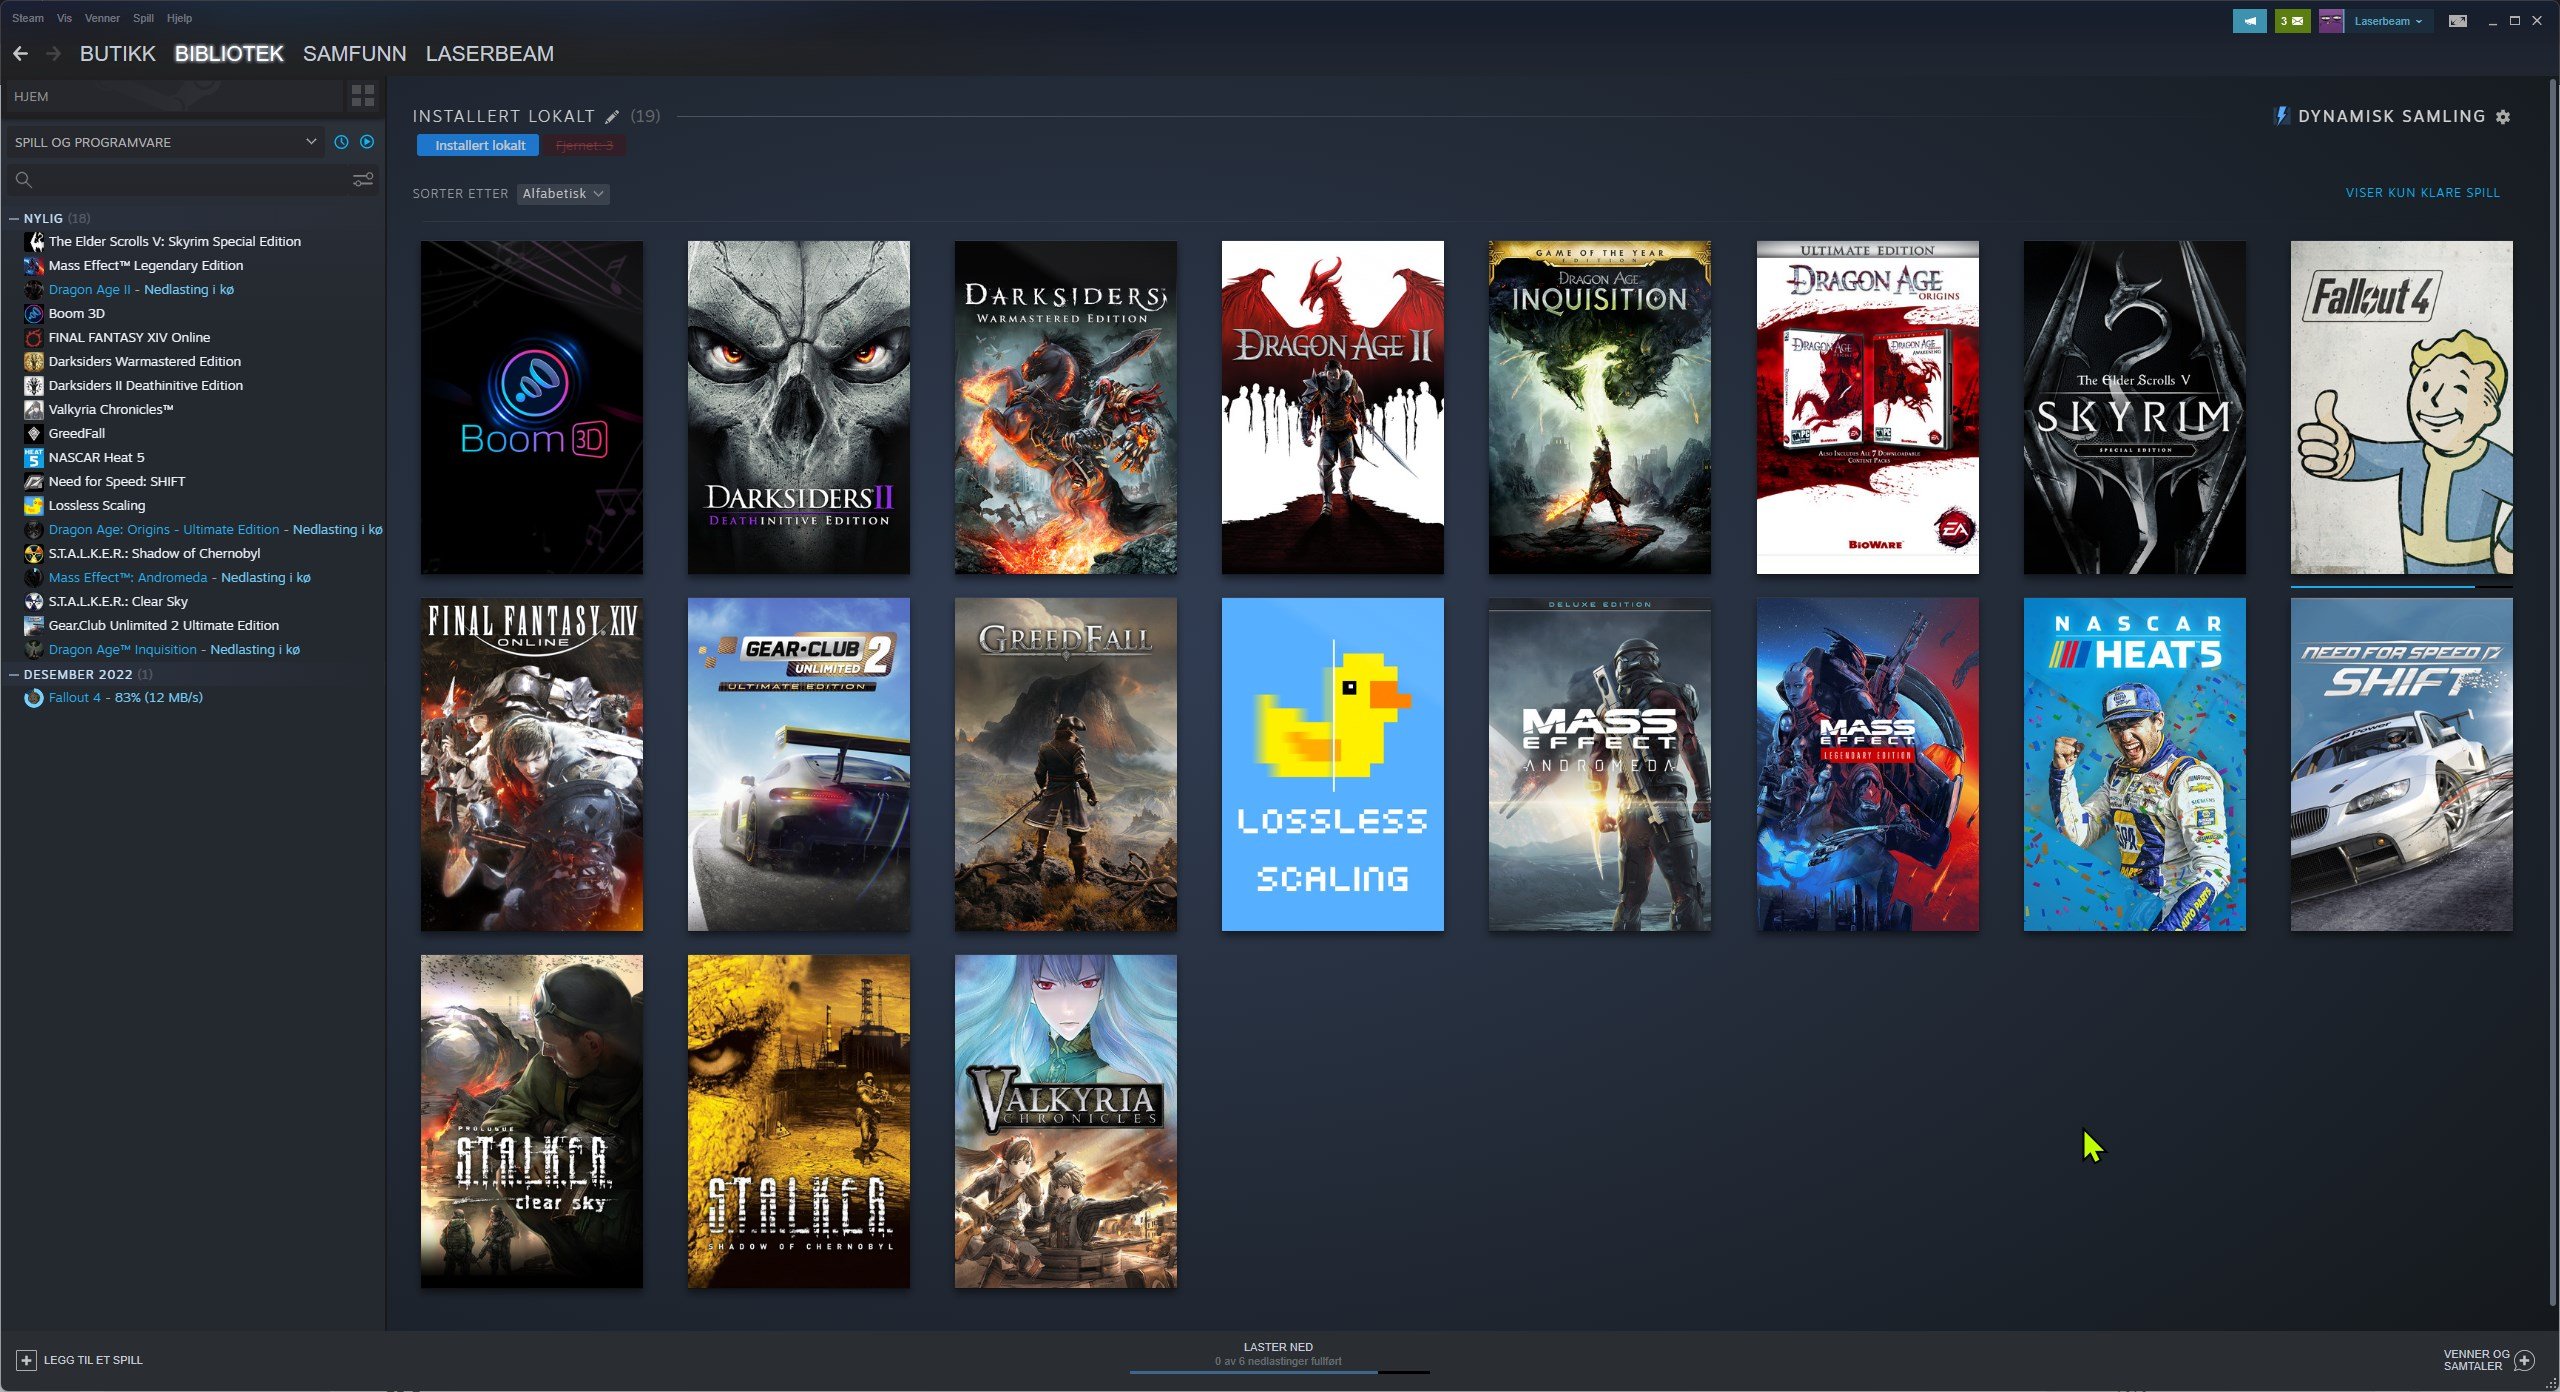The width and height of the screenshot is (2560, 1392).
Task: Open Laserbeam account dropdown
Action: click(x=2388, y=21)
